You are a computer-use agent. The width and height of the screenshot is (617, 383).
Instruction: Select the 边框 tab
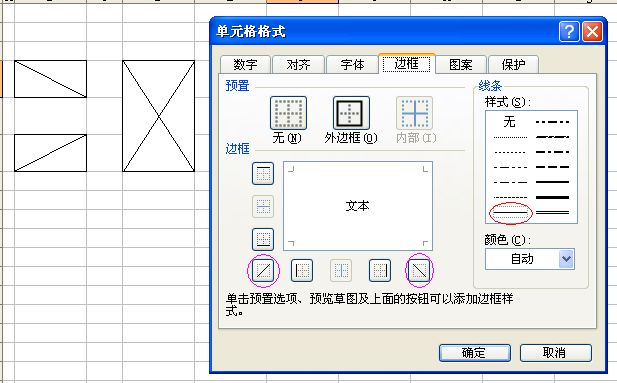407,63
